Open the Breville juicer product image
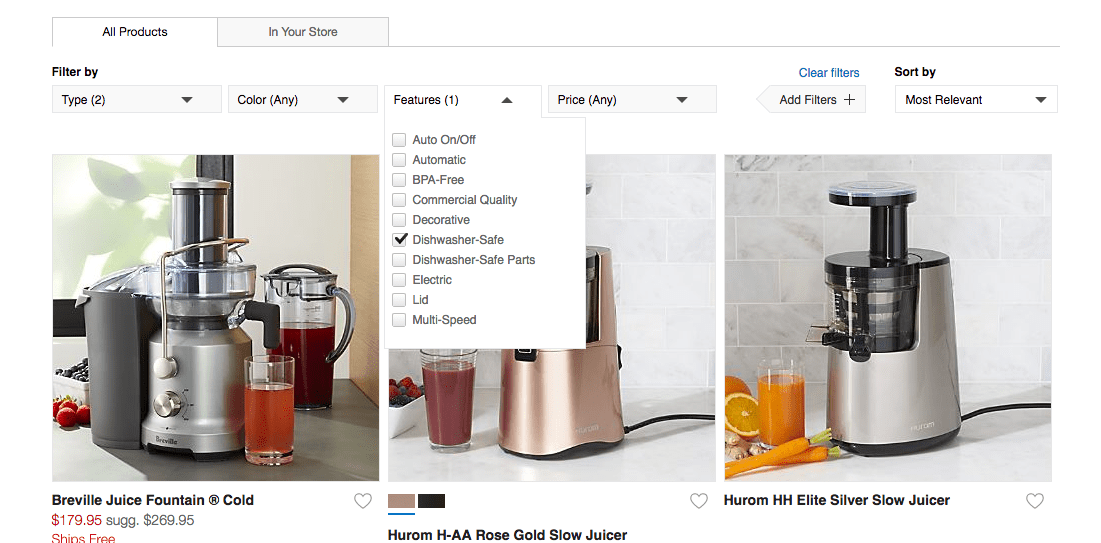Viewport: 1101px width, 543px height. (216, 318)
